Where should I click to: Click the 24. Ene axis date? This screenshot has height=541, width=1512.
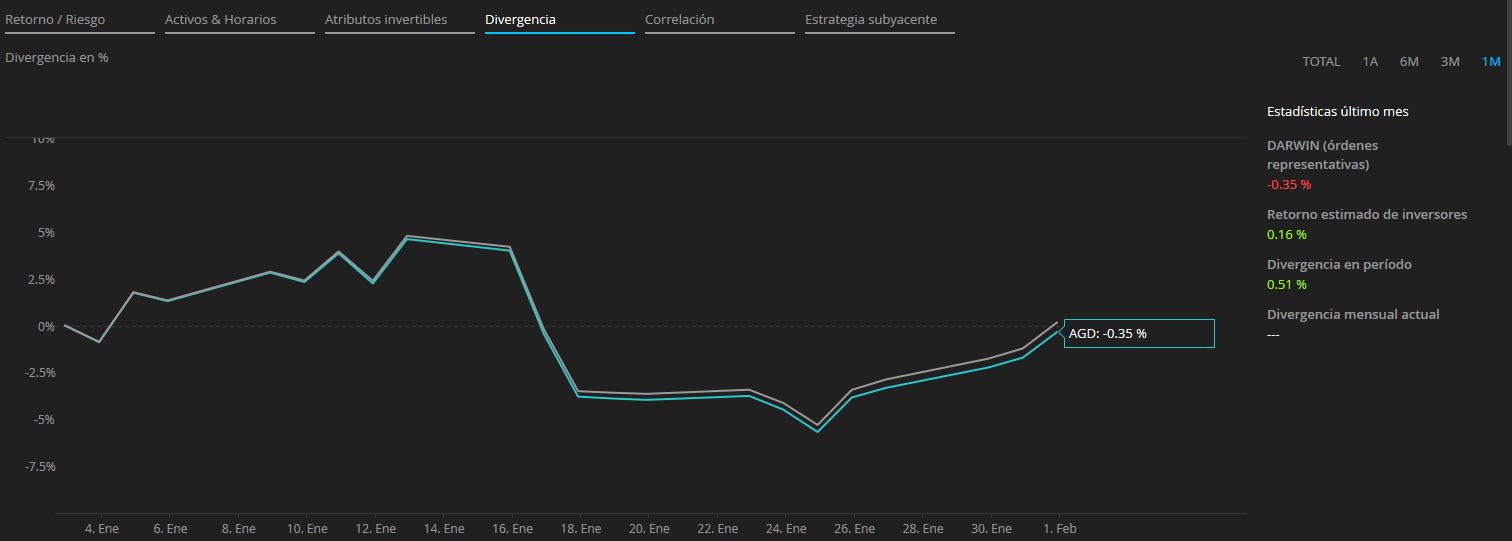point(786,529)
